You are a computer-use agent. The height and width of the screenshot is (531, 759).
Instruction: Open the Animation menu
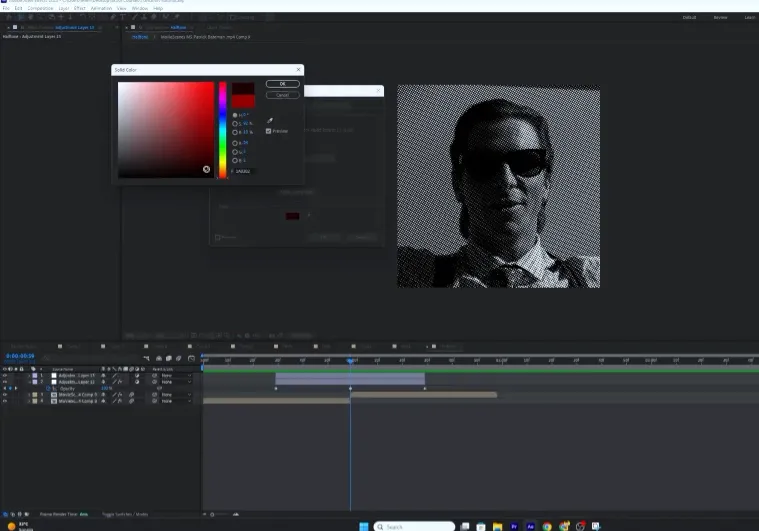tap(101, 8)
